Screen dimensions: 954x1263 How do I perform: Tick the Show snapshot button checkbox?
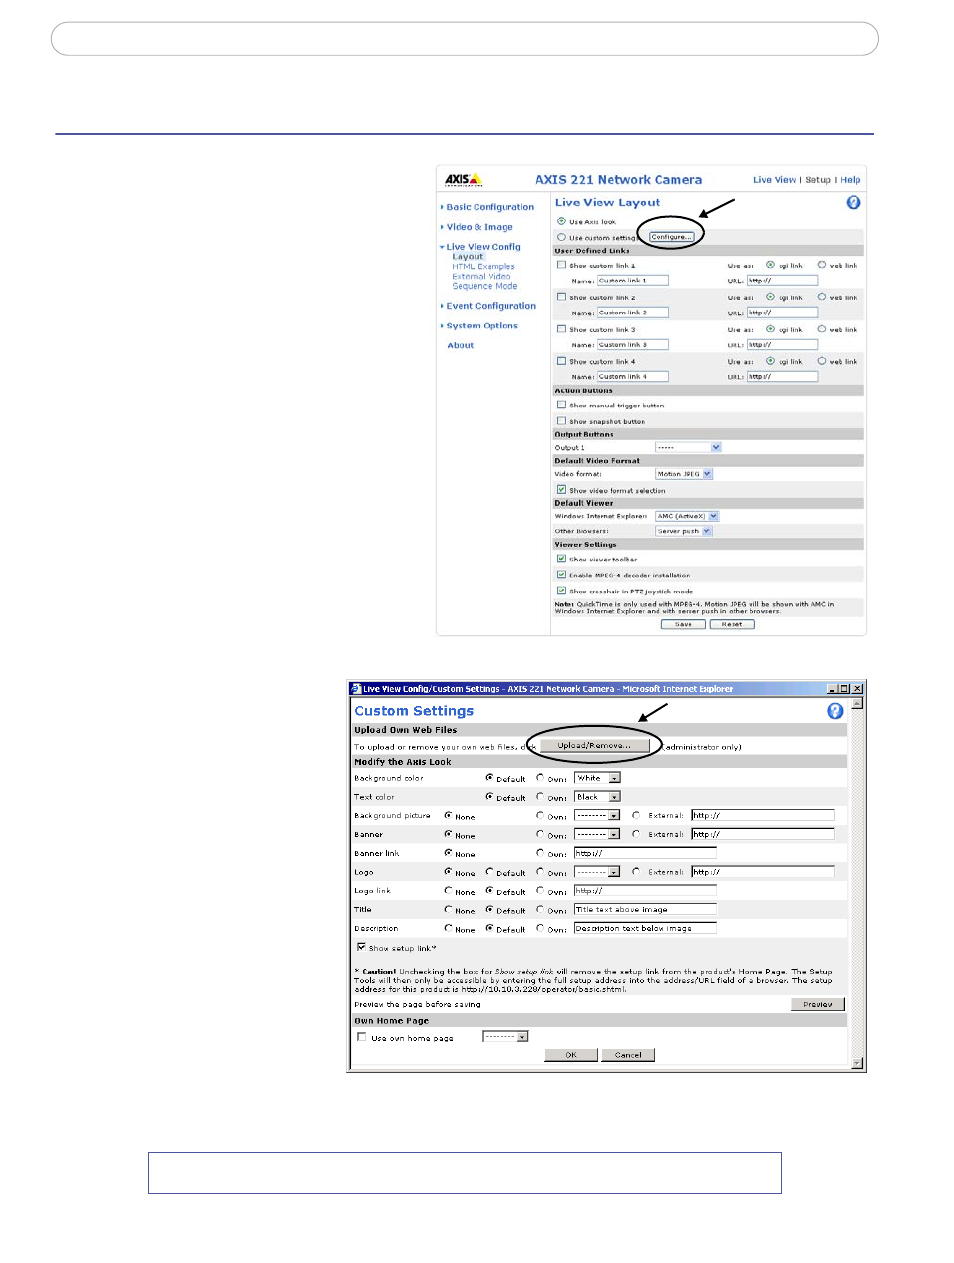point(561,421)
